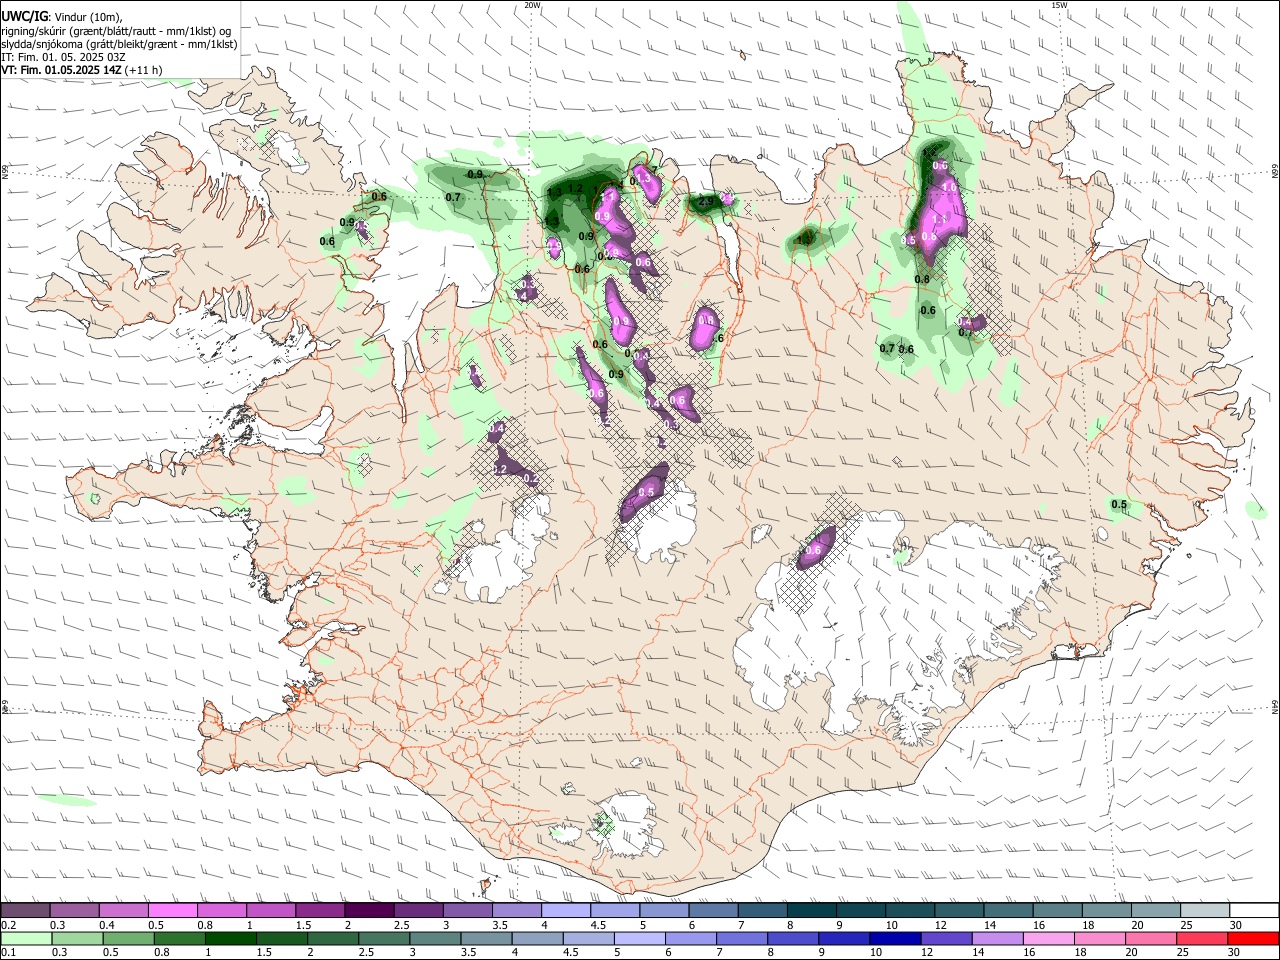Click the 7 swatch in upper snow scale
This screenshot has width=1280, height=960.
coord(762,910)
